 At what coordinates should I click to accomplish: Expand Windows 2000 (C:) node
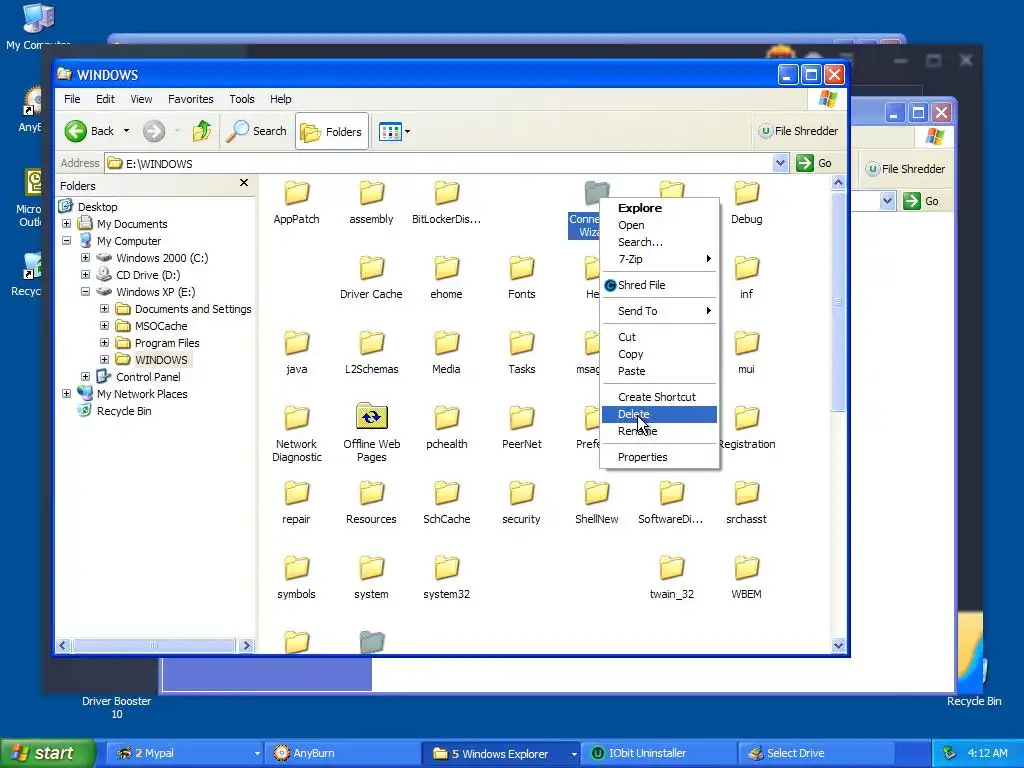86,257
